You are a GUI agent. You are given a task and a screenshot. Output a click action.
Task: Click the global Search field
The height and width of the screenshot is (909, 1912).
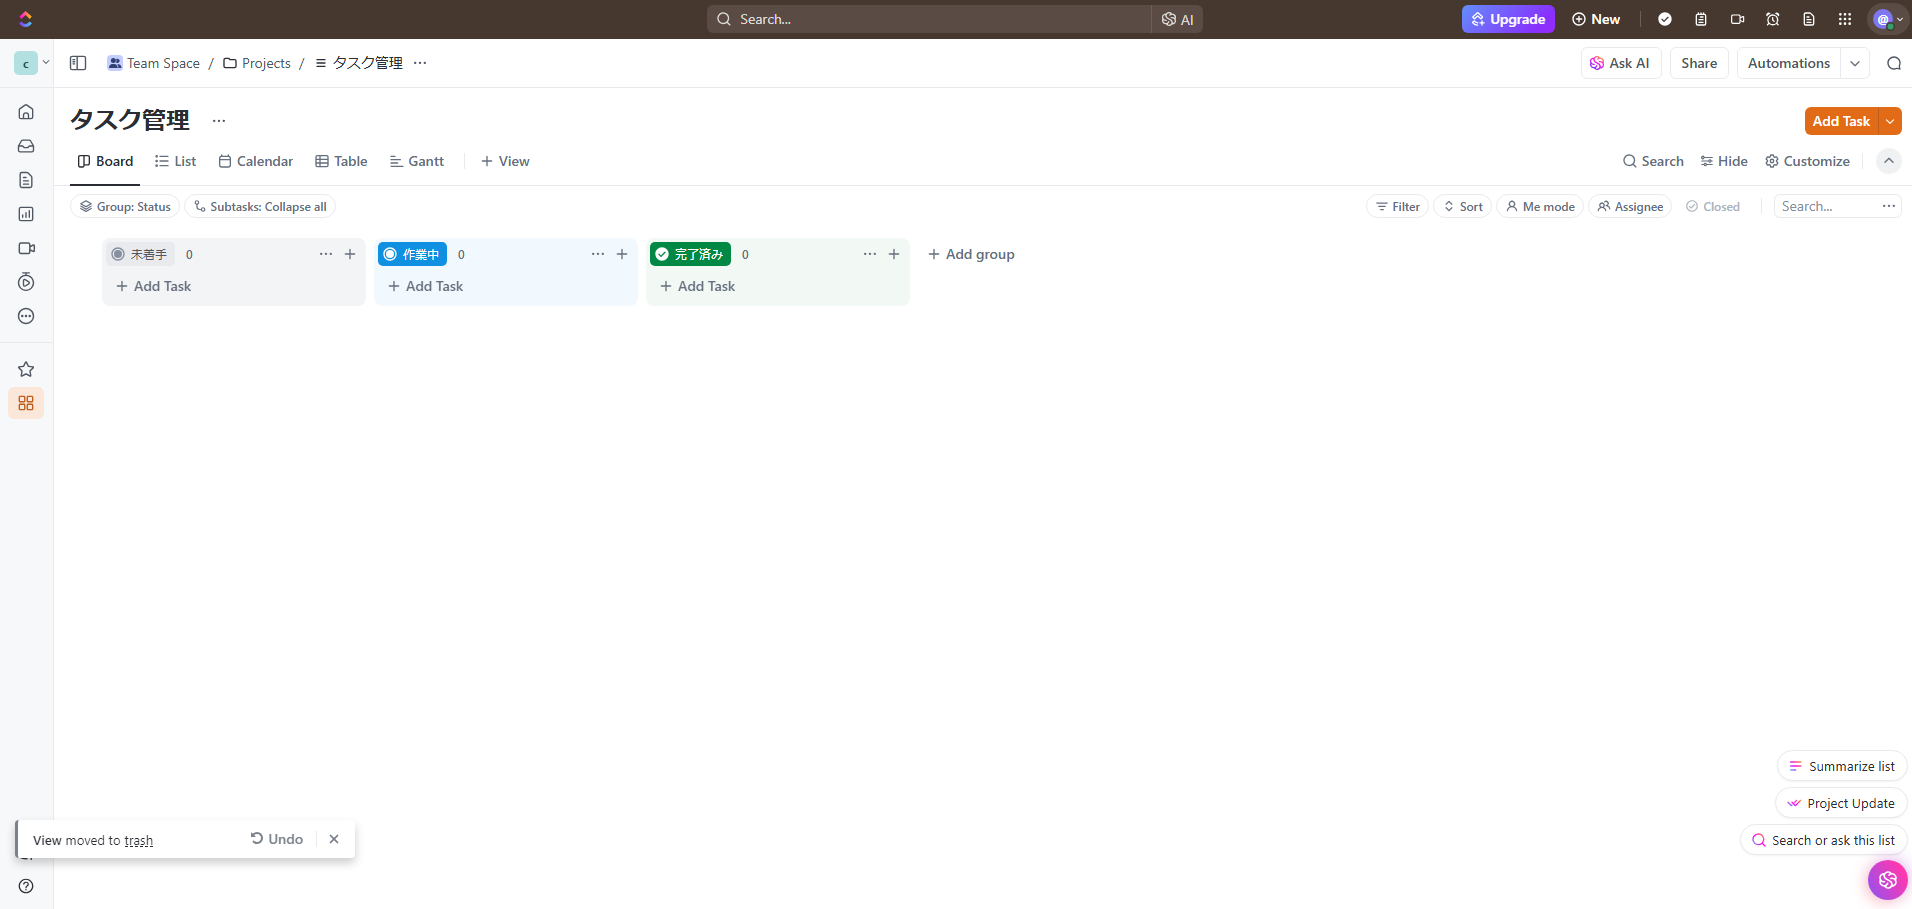pos(929,19)
